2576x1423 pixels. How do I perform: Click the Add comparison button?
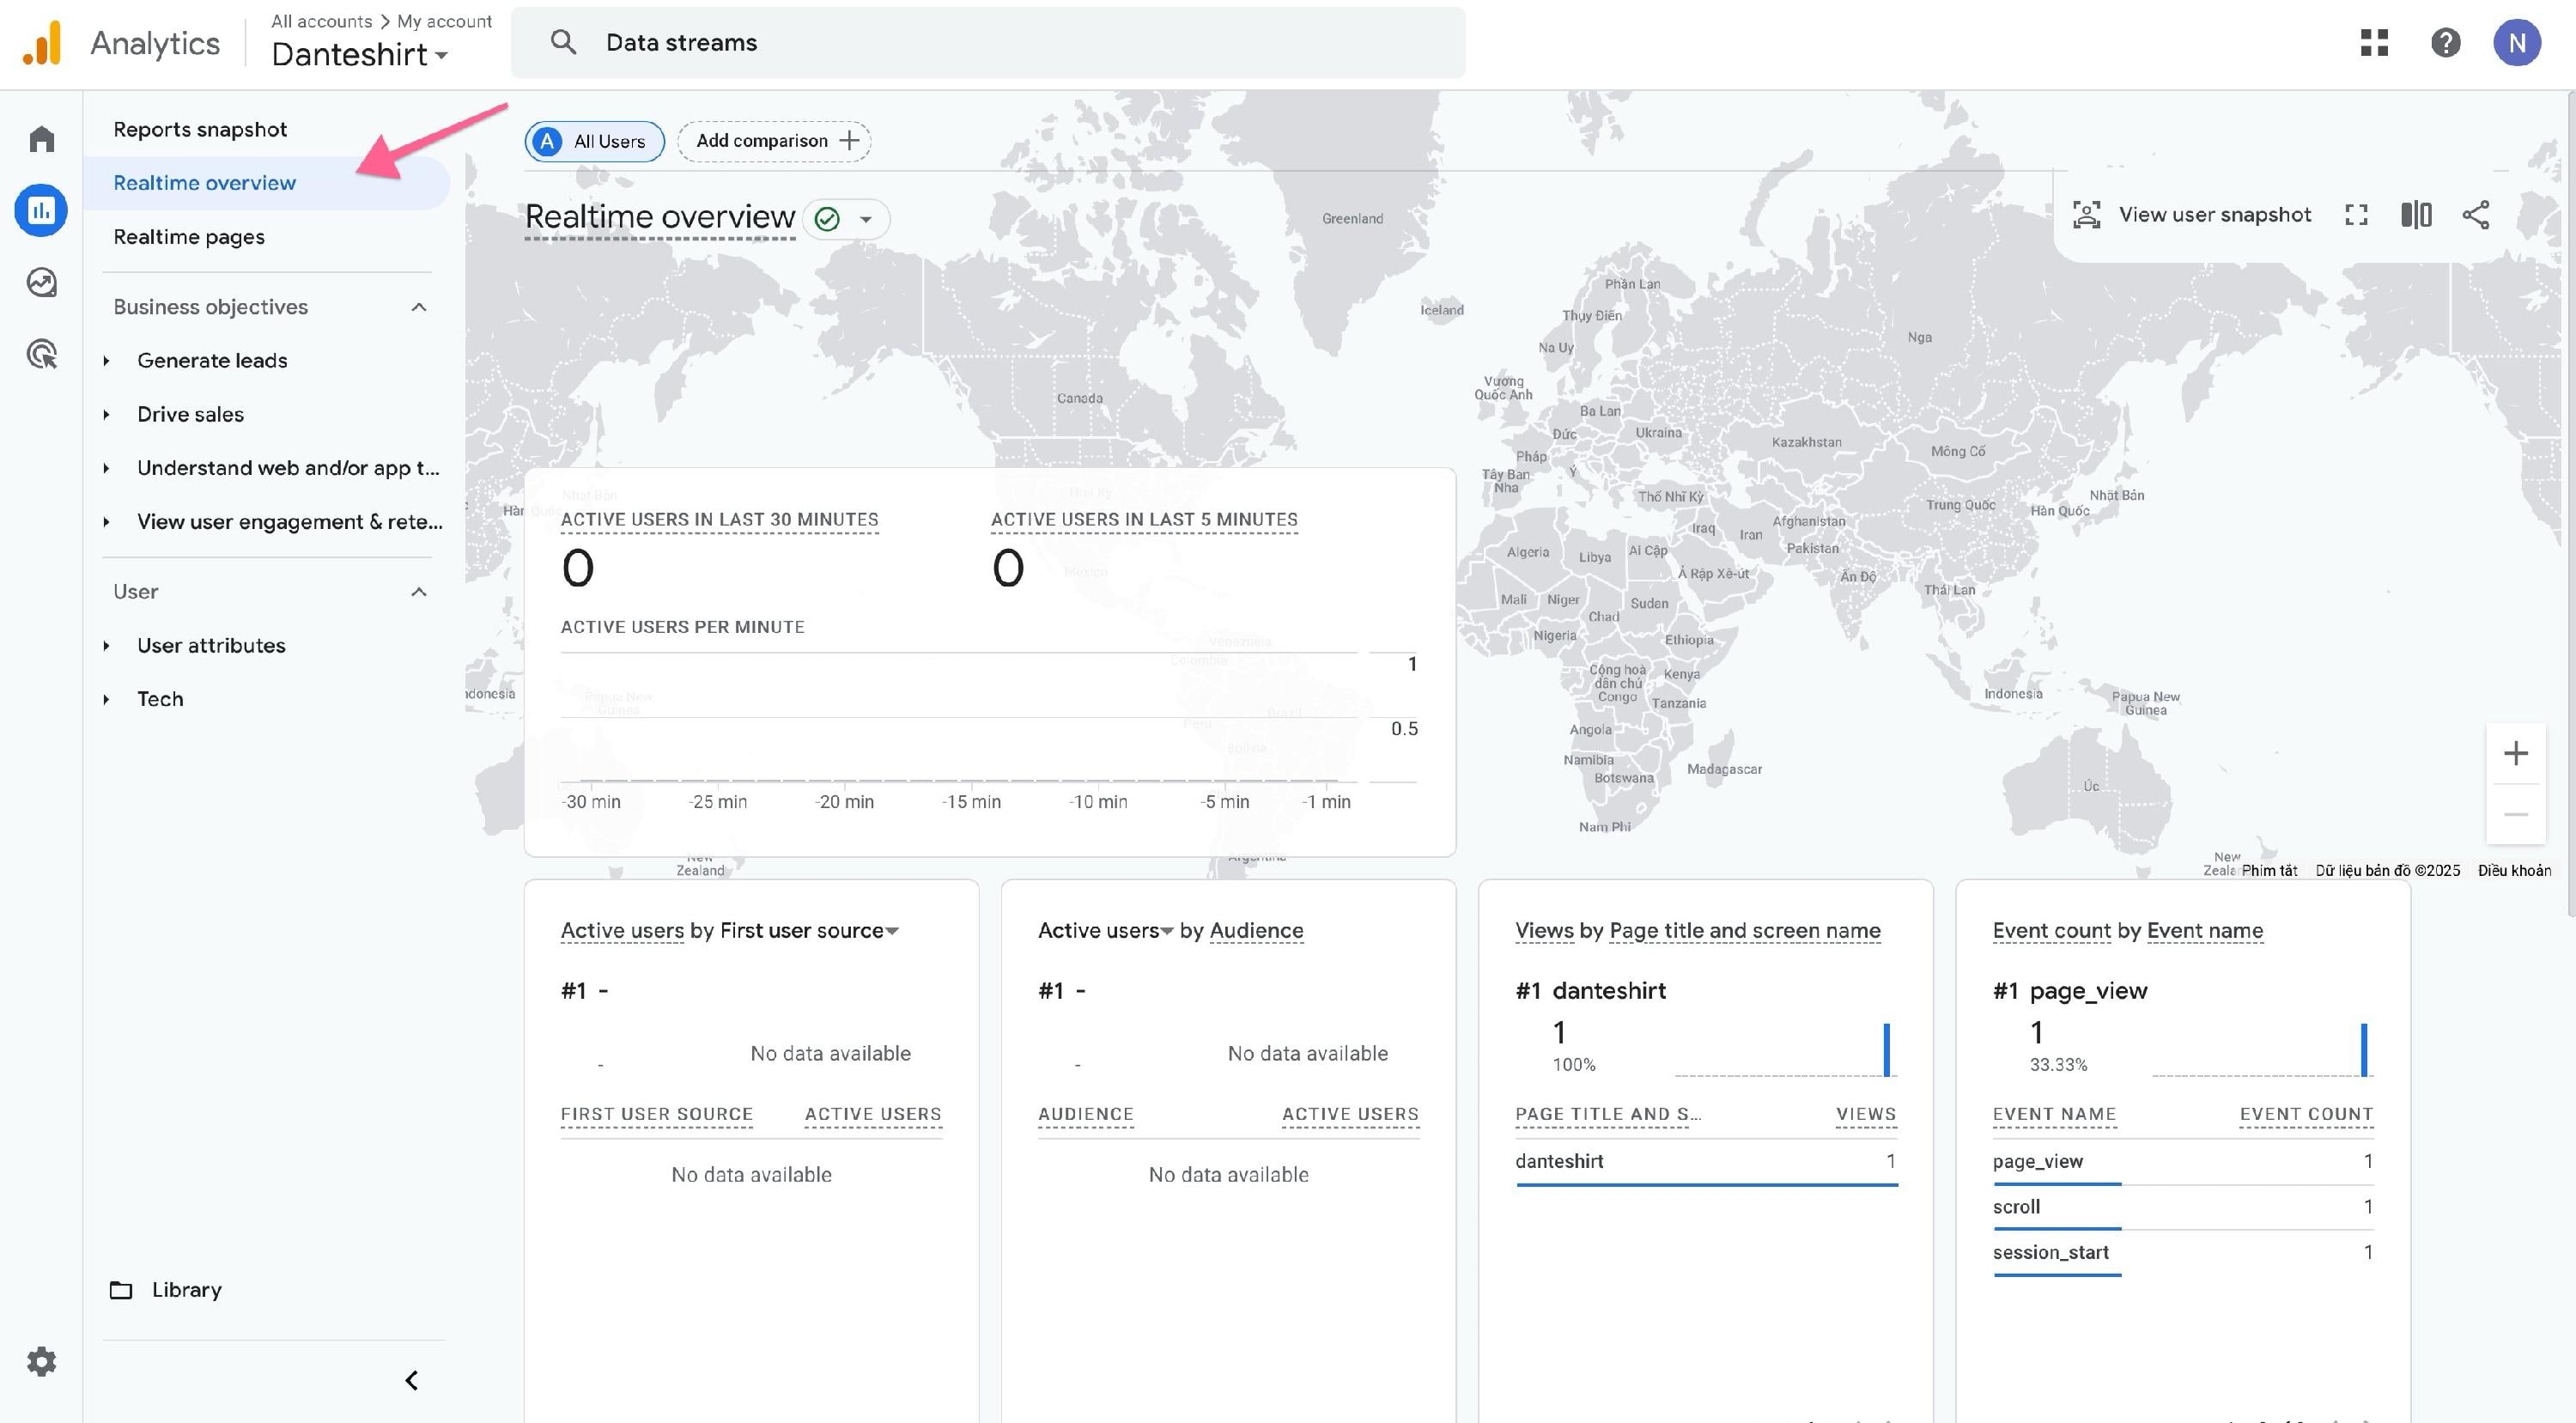click(x=774, y=141)
